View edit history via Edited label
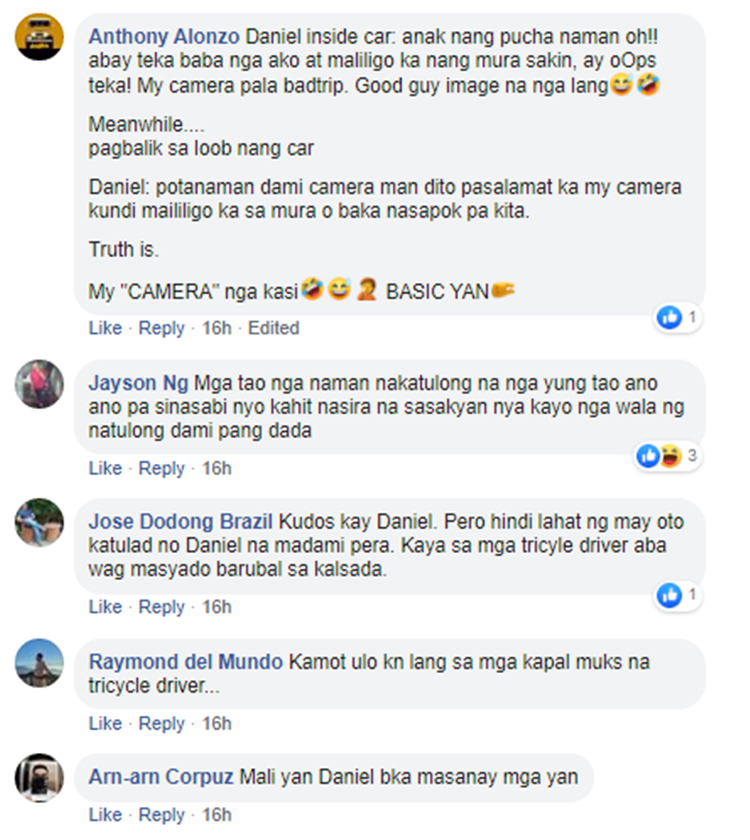Image resolution: width=750 pixels, height=840 pixels. (x=273, y=328)
